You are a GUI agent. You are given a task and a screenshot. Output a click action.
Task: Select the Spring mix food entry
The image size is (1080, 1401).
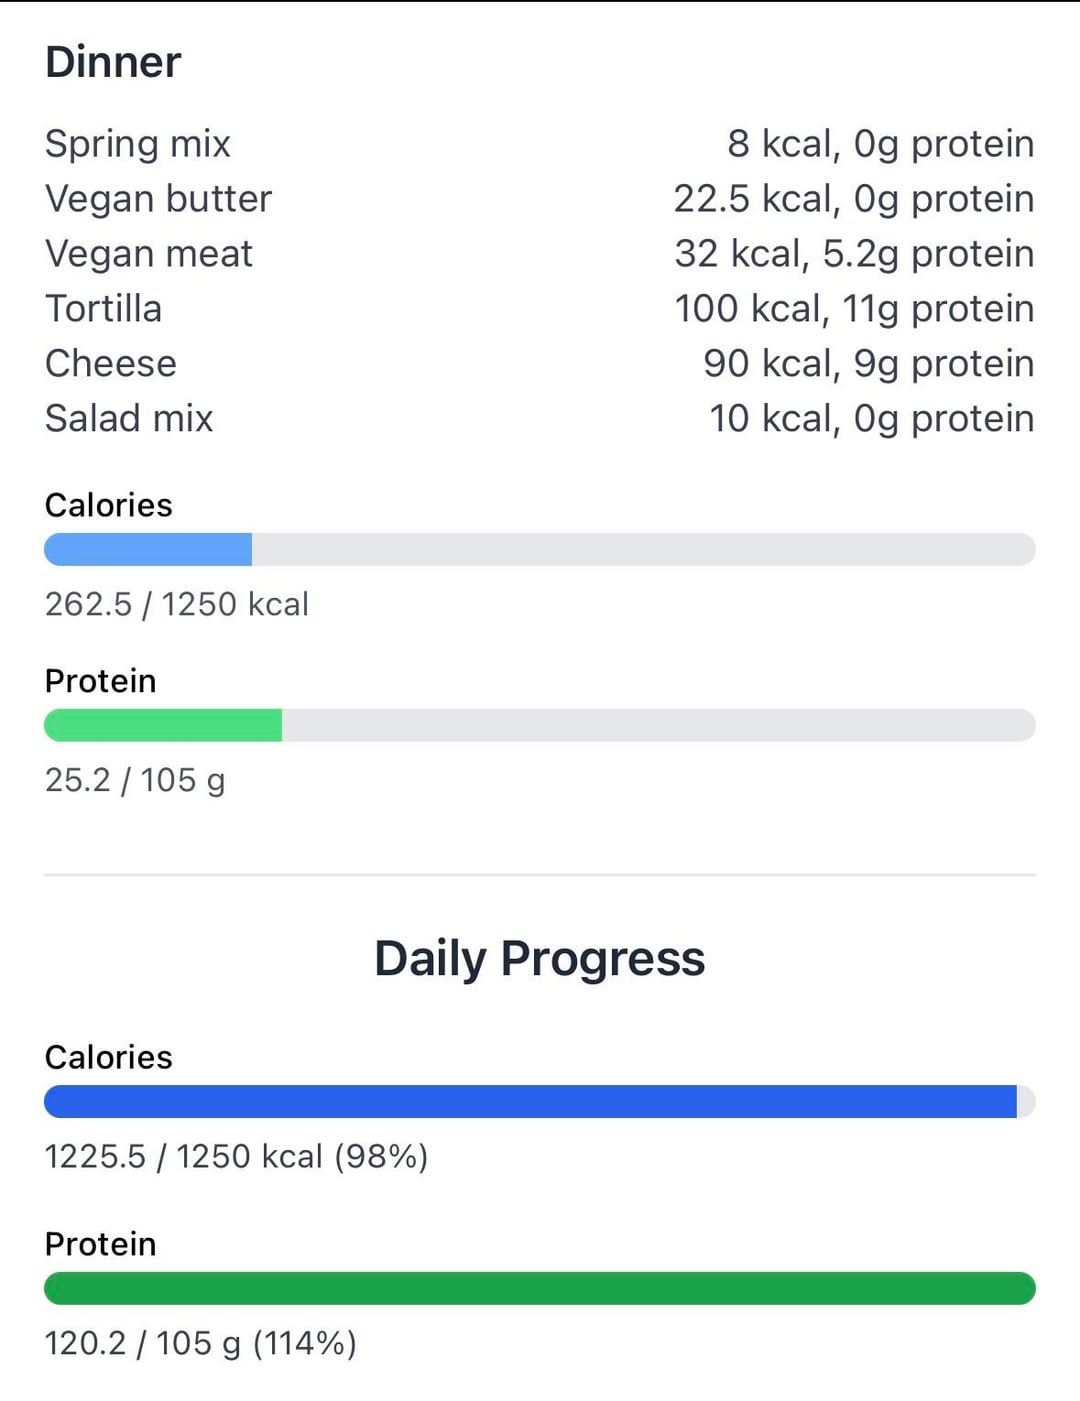click(540, 144)
